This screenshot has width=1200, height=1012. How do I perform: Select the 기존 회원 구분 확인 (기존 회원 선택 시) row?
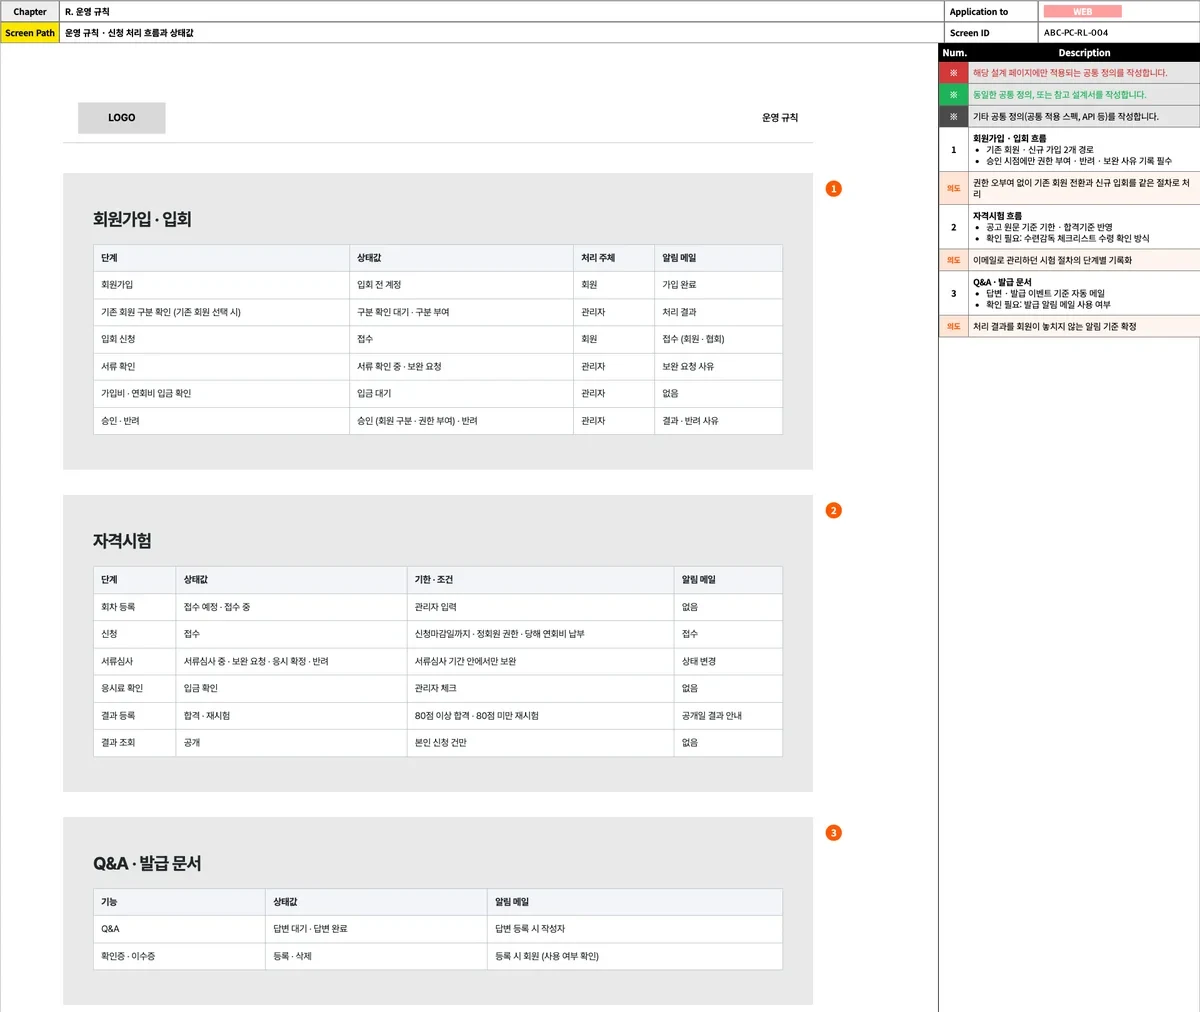click(x=437, y=312)
